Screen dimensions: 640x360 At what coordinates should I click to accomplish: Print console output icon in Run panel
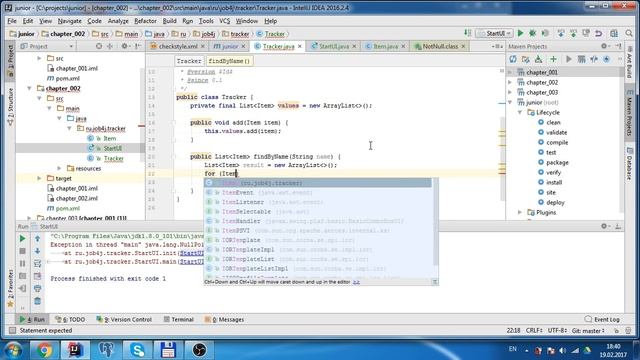37,289
